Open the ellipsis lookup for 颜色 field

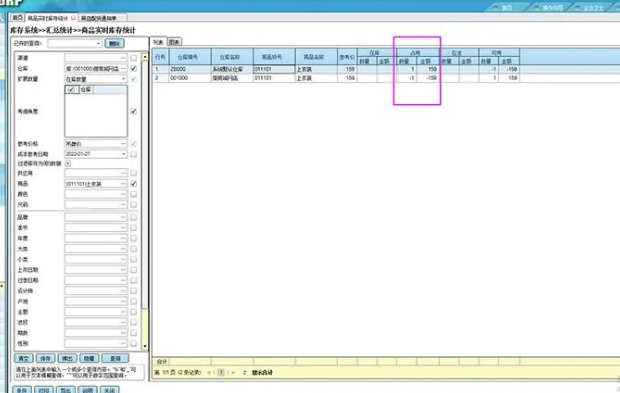point(123,194)
